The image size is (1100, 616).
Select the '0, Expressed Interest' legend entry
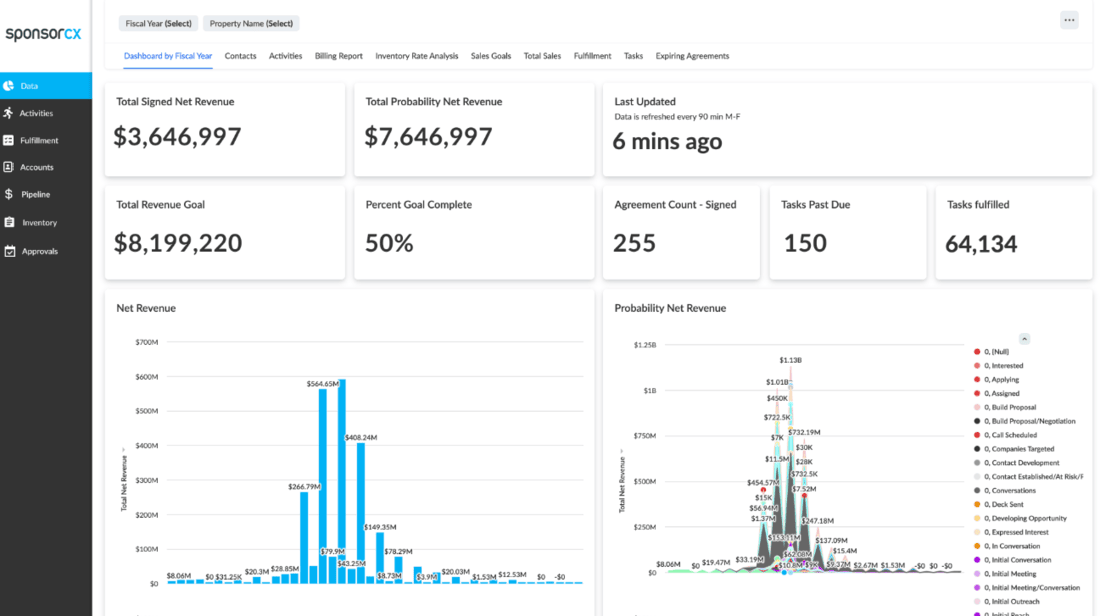(x=1010, y=533)
